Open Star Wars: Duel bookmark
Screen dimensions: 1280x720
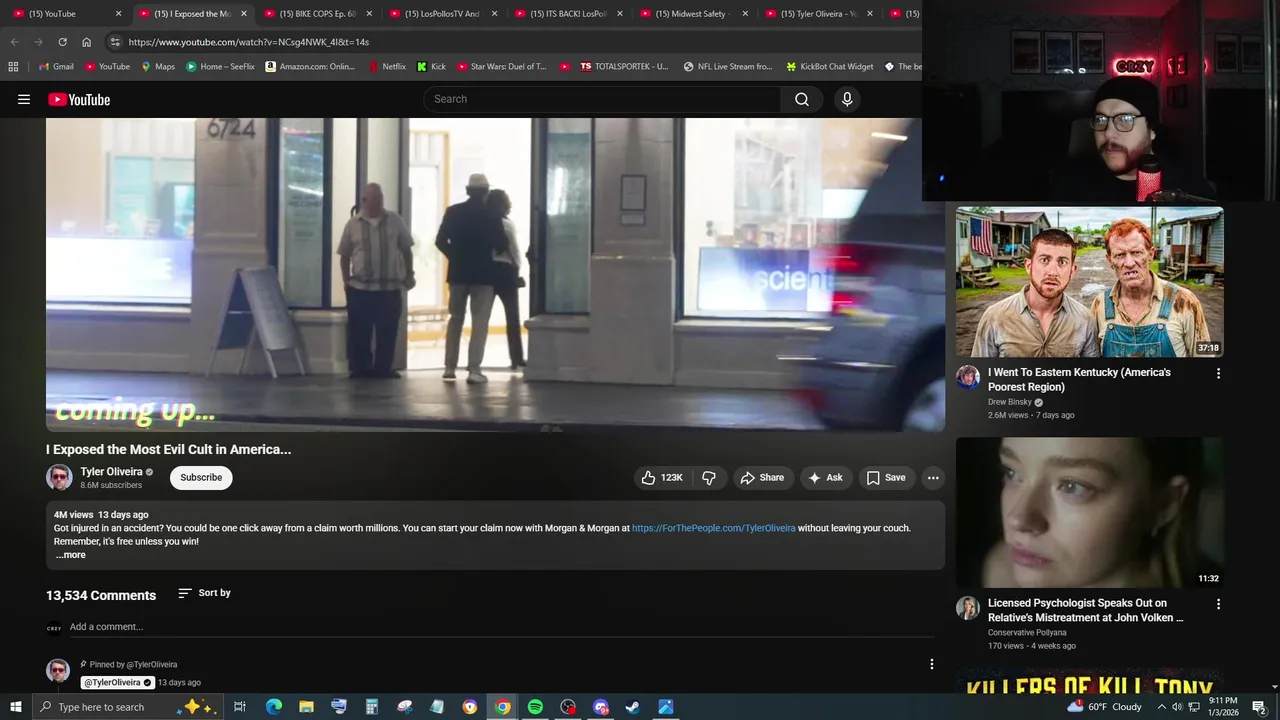[501, 67]
